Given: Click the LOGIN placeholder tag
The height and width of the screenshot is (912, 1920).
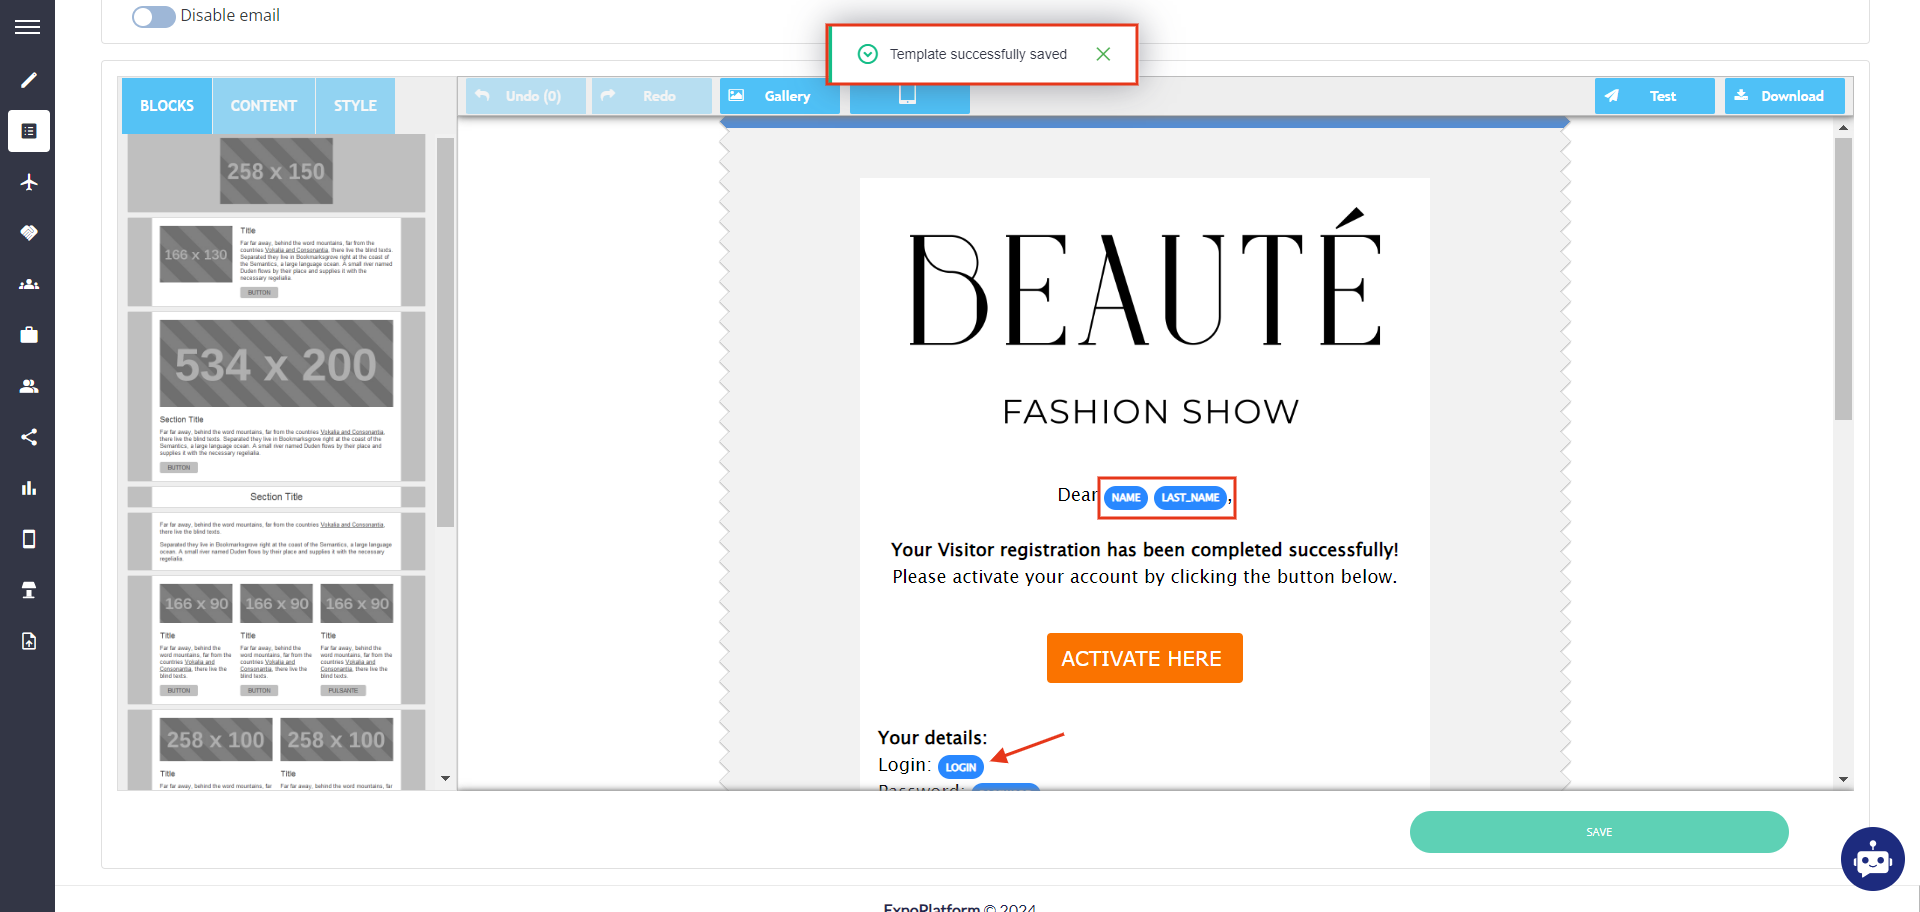Looking at the screenshot, I should click(961, 767).
